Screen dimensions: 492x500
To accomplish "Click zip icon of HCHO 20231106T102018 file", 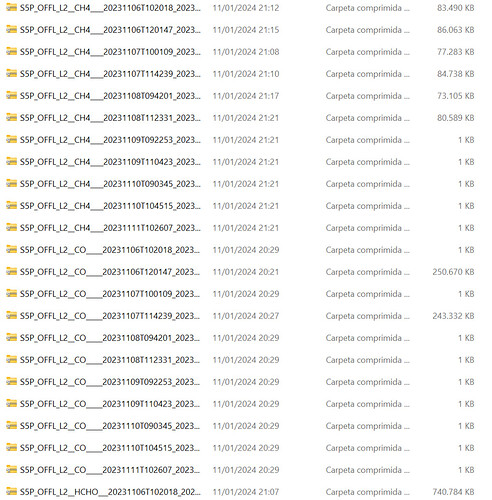I will click(x=11, y=491).
